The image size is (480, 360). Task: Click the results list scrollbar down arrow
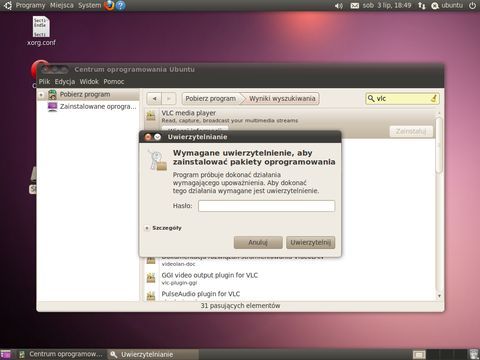tap(439, 296)
